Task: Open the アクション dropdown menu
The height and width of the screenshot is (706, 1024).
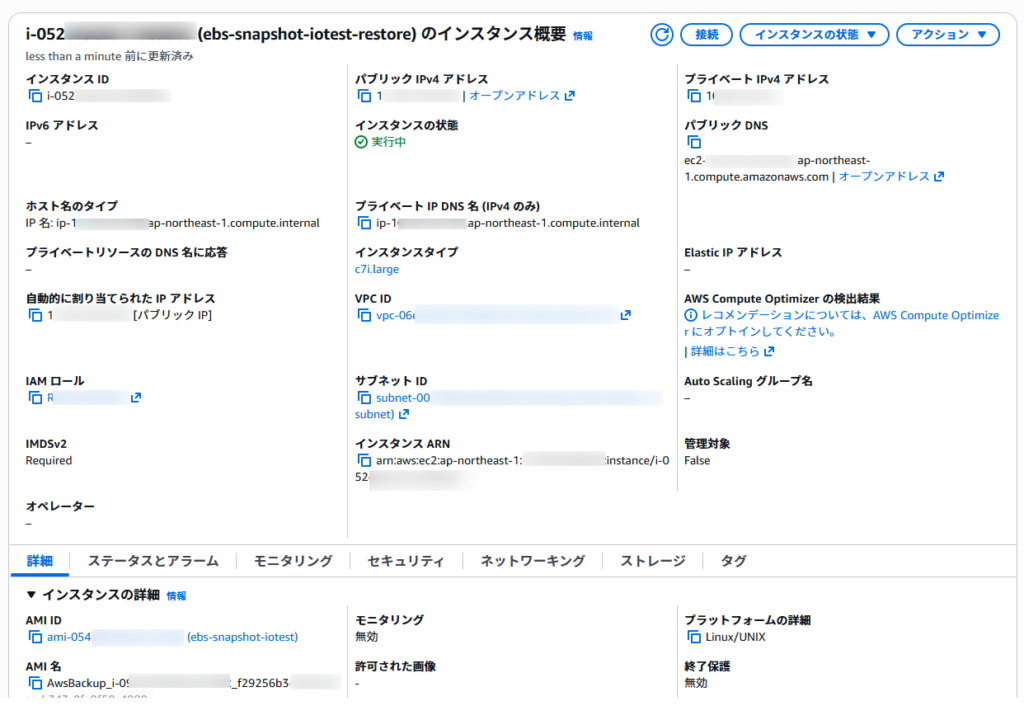Action: pos(947,35)
